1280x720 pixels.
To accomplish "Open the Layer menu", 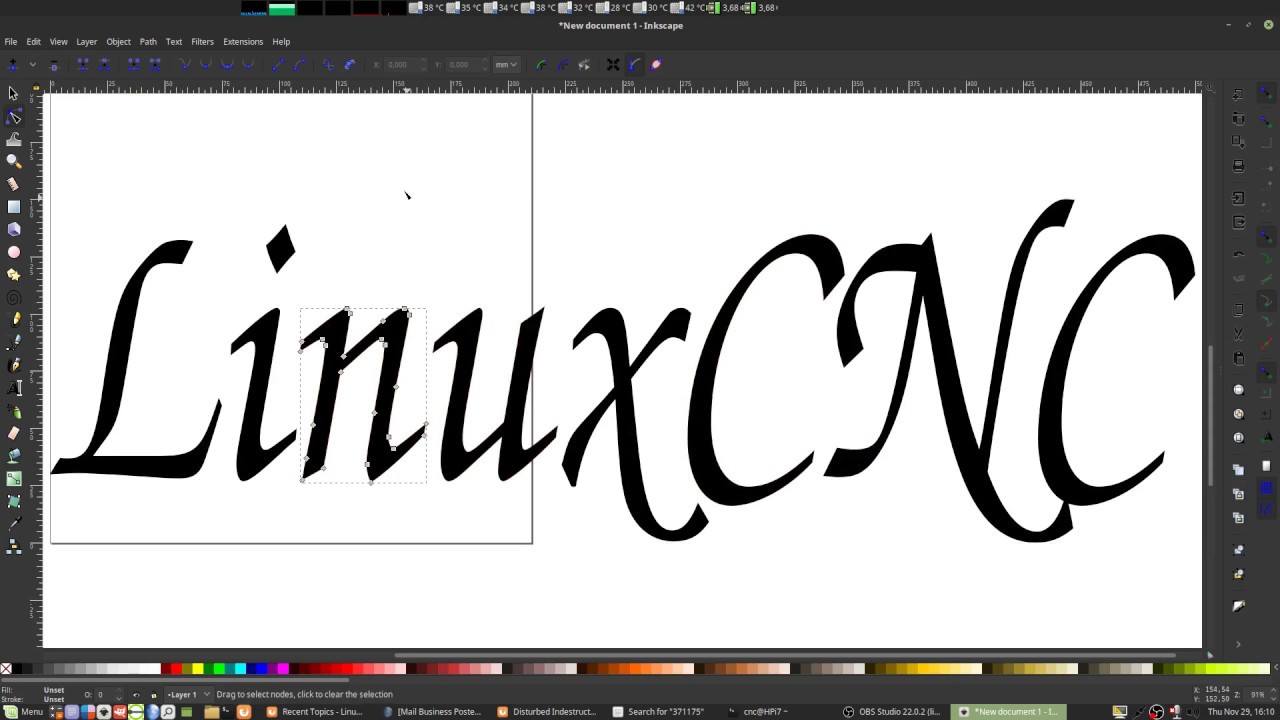I will (x=87, y=42).
